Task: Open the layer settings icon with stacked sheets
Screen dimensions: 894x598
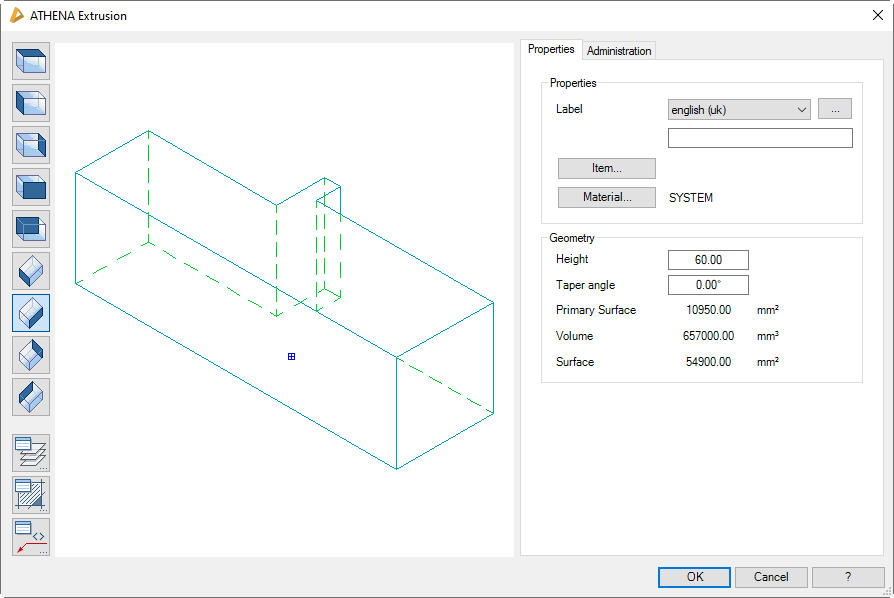Action: click(31, 453)
